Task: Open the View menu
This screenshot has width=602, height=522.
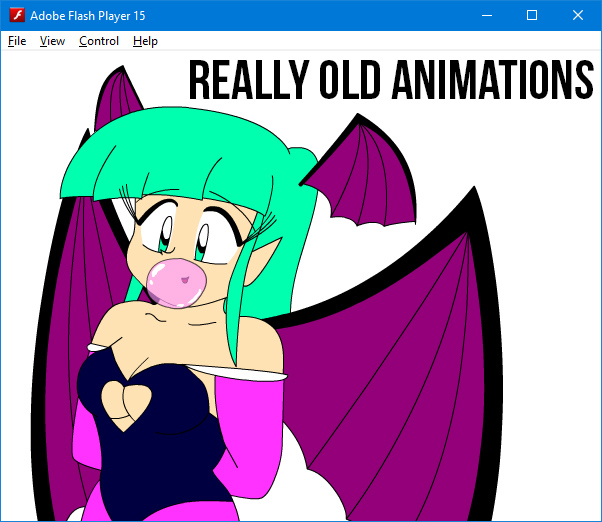Action: click(x=52, y=41)
